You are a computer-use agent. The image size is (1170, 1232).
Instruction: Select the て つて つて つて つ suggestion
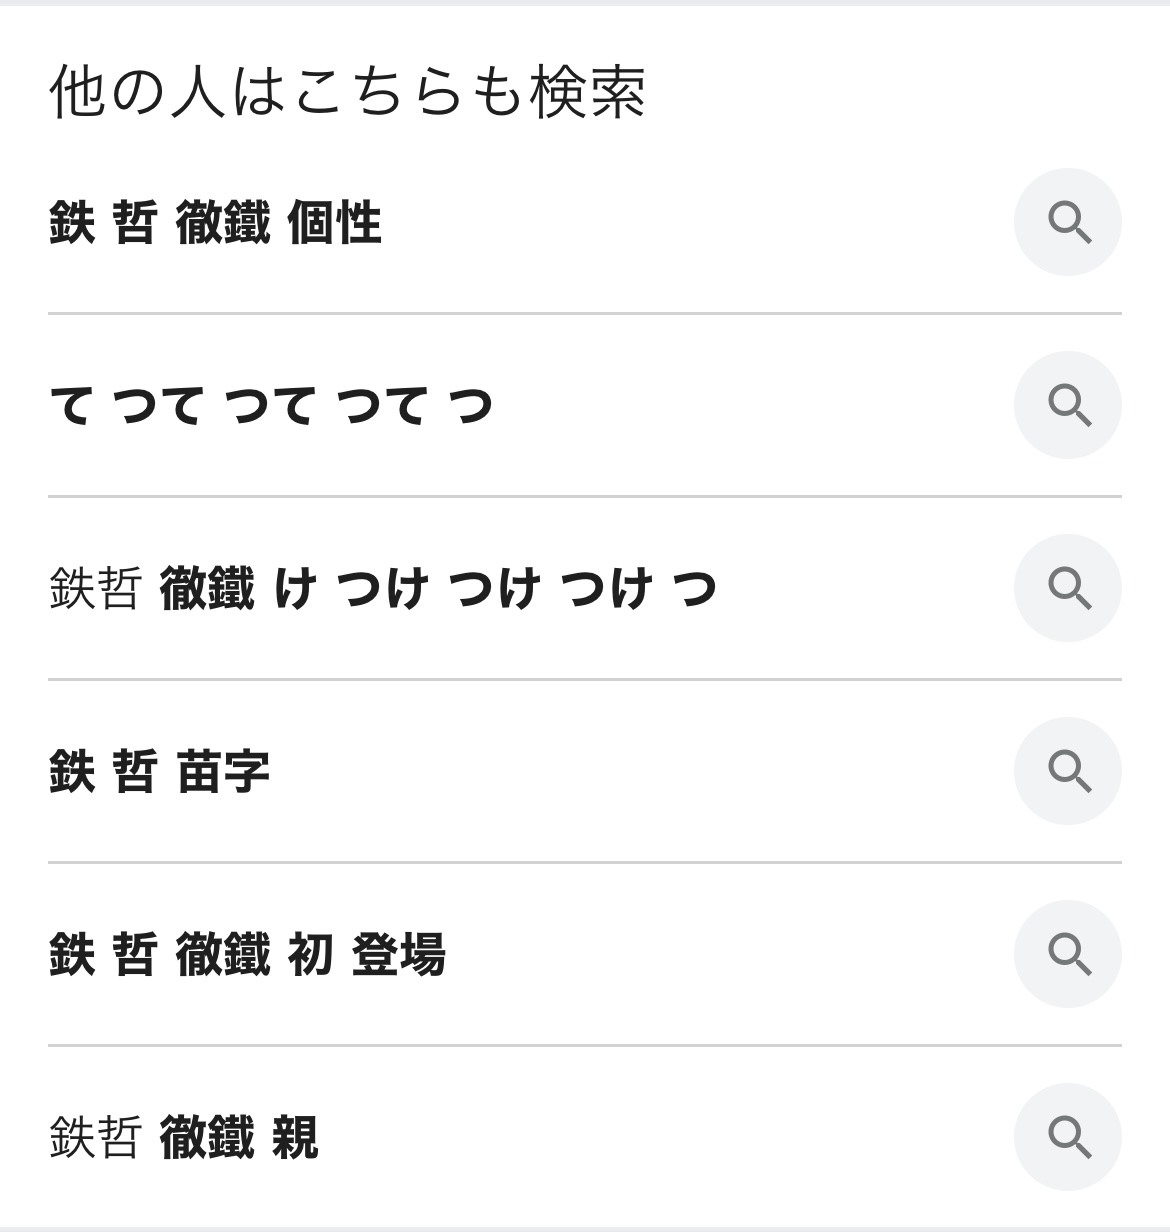pos(271,406)
